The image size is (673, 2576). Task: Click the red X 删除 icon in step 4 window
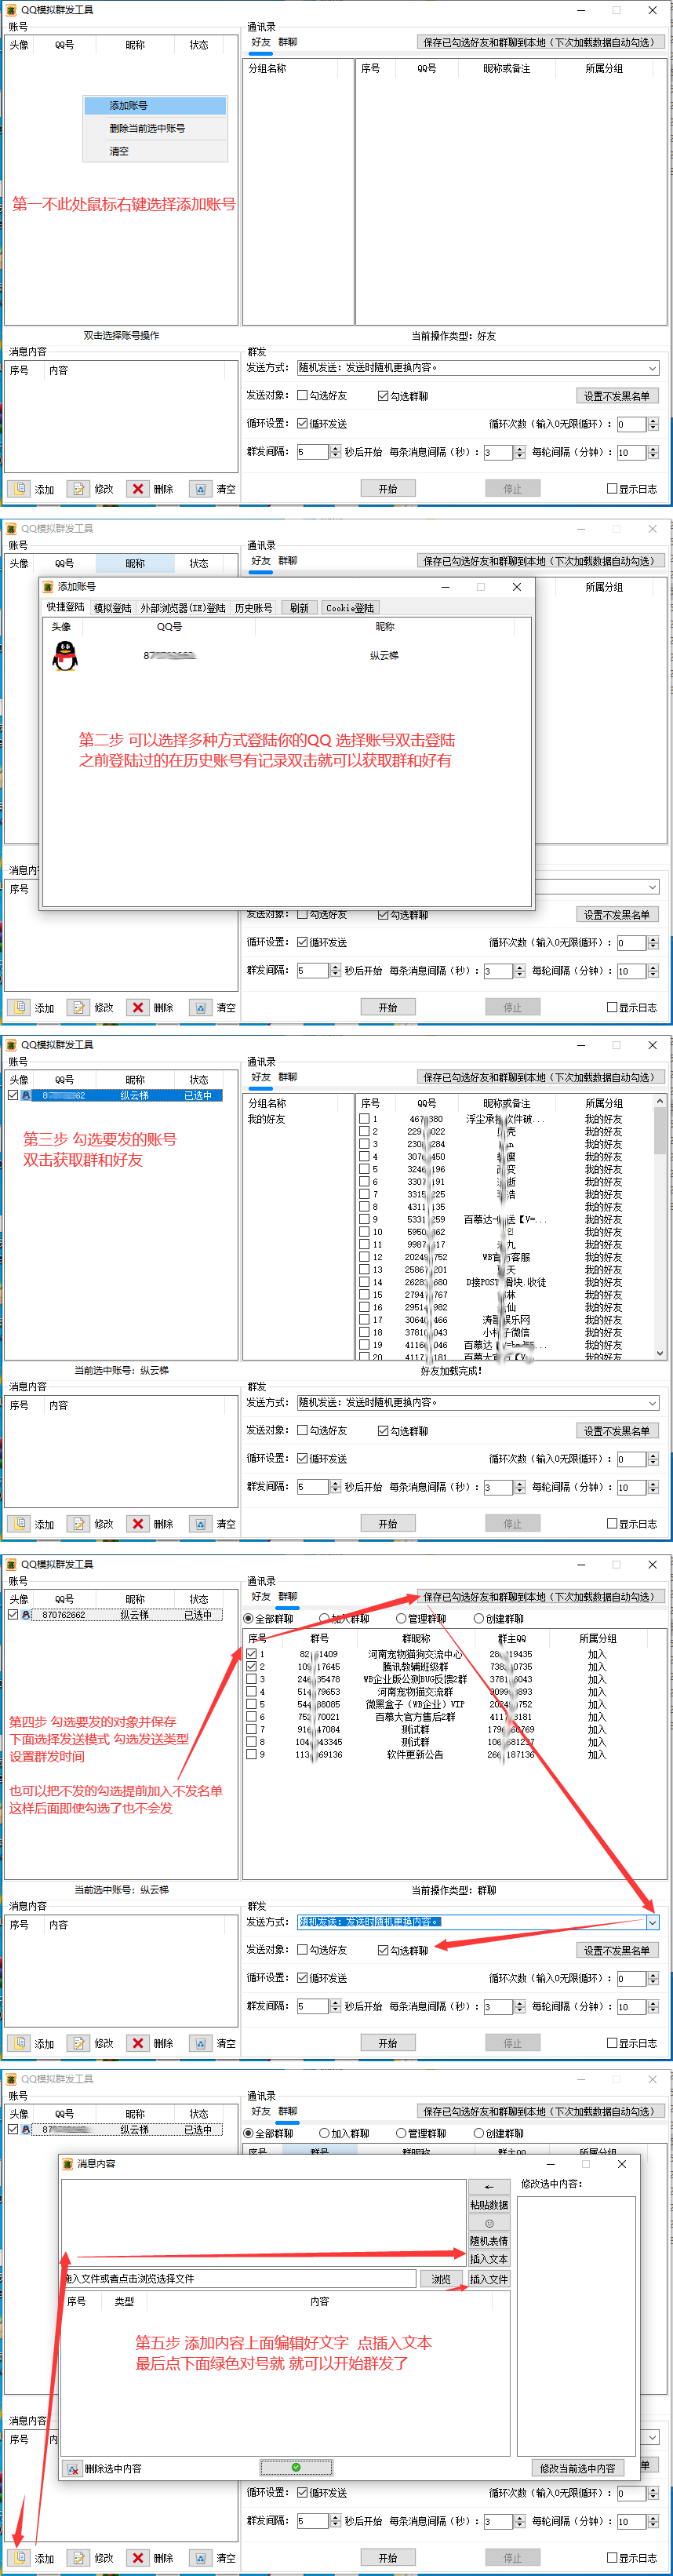(x=138, y=2043)
